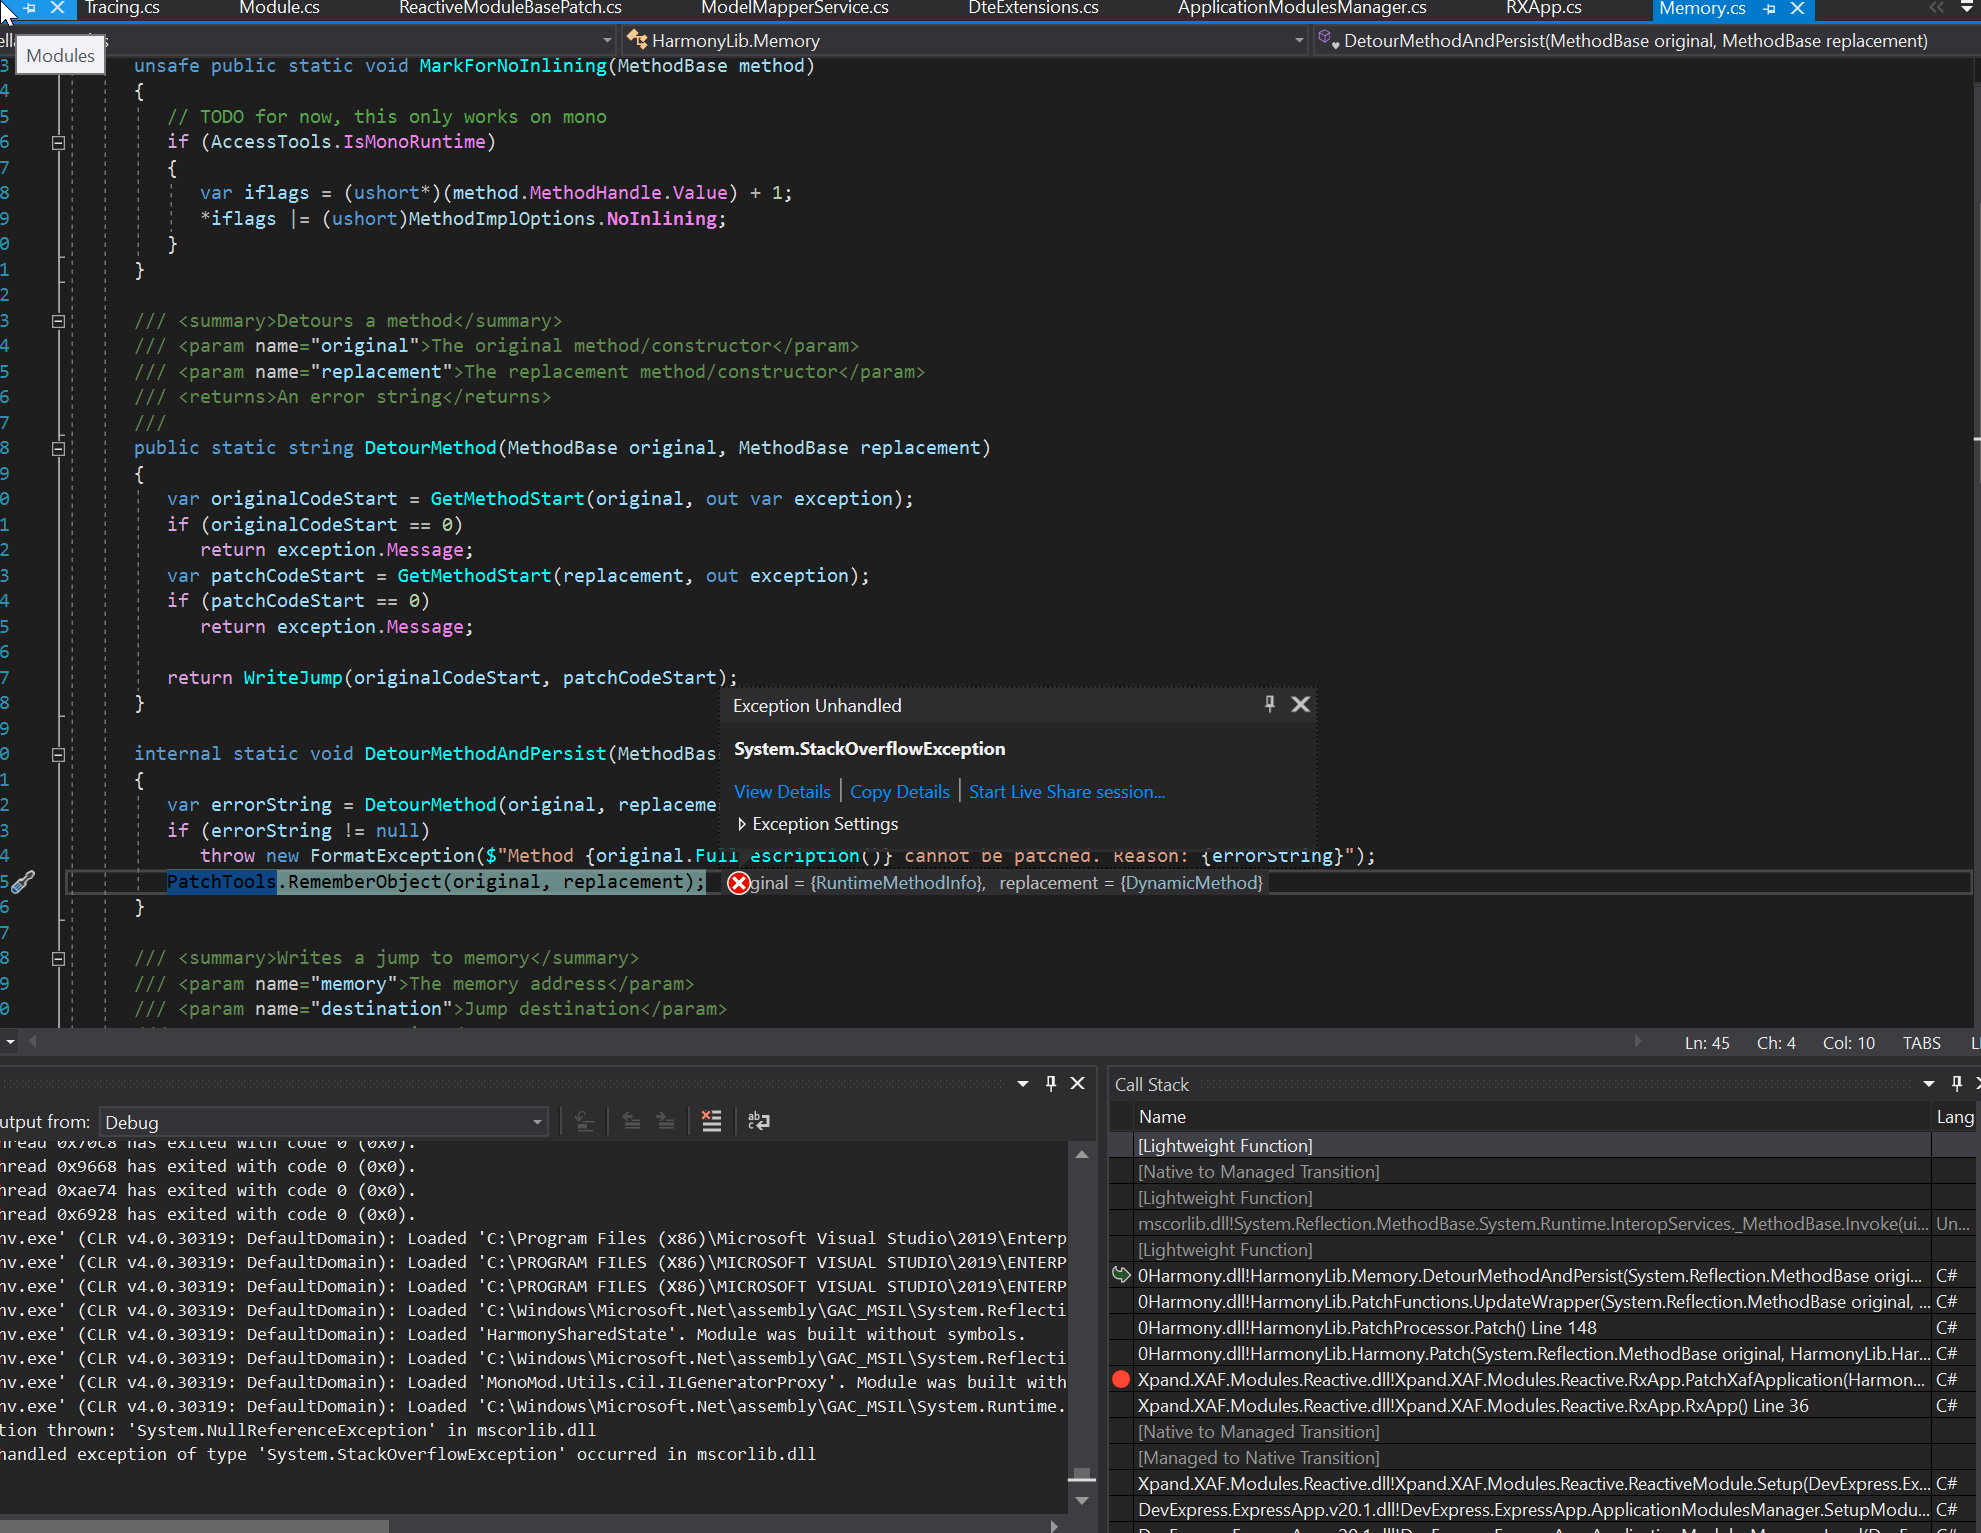
Task: Open the Show output from Debug dropdown
Action: [x=537, y=1121]
